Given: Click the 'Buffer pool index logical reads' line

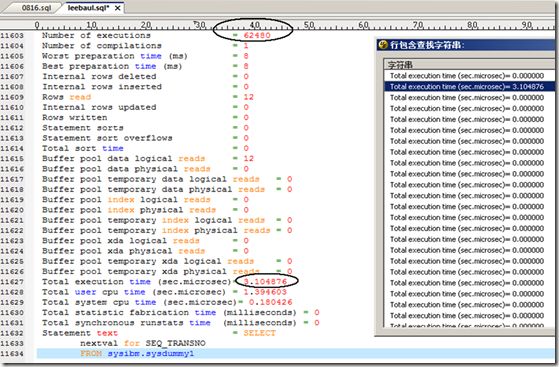Looking at the screenshot, I should pos(126,200).
